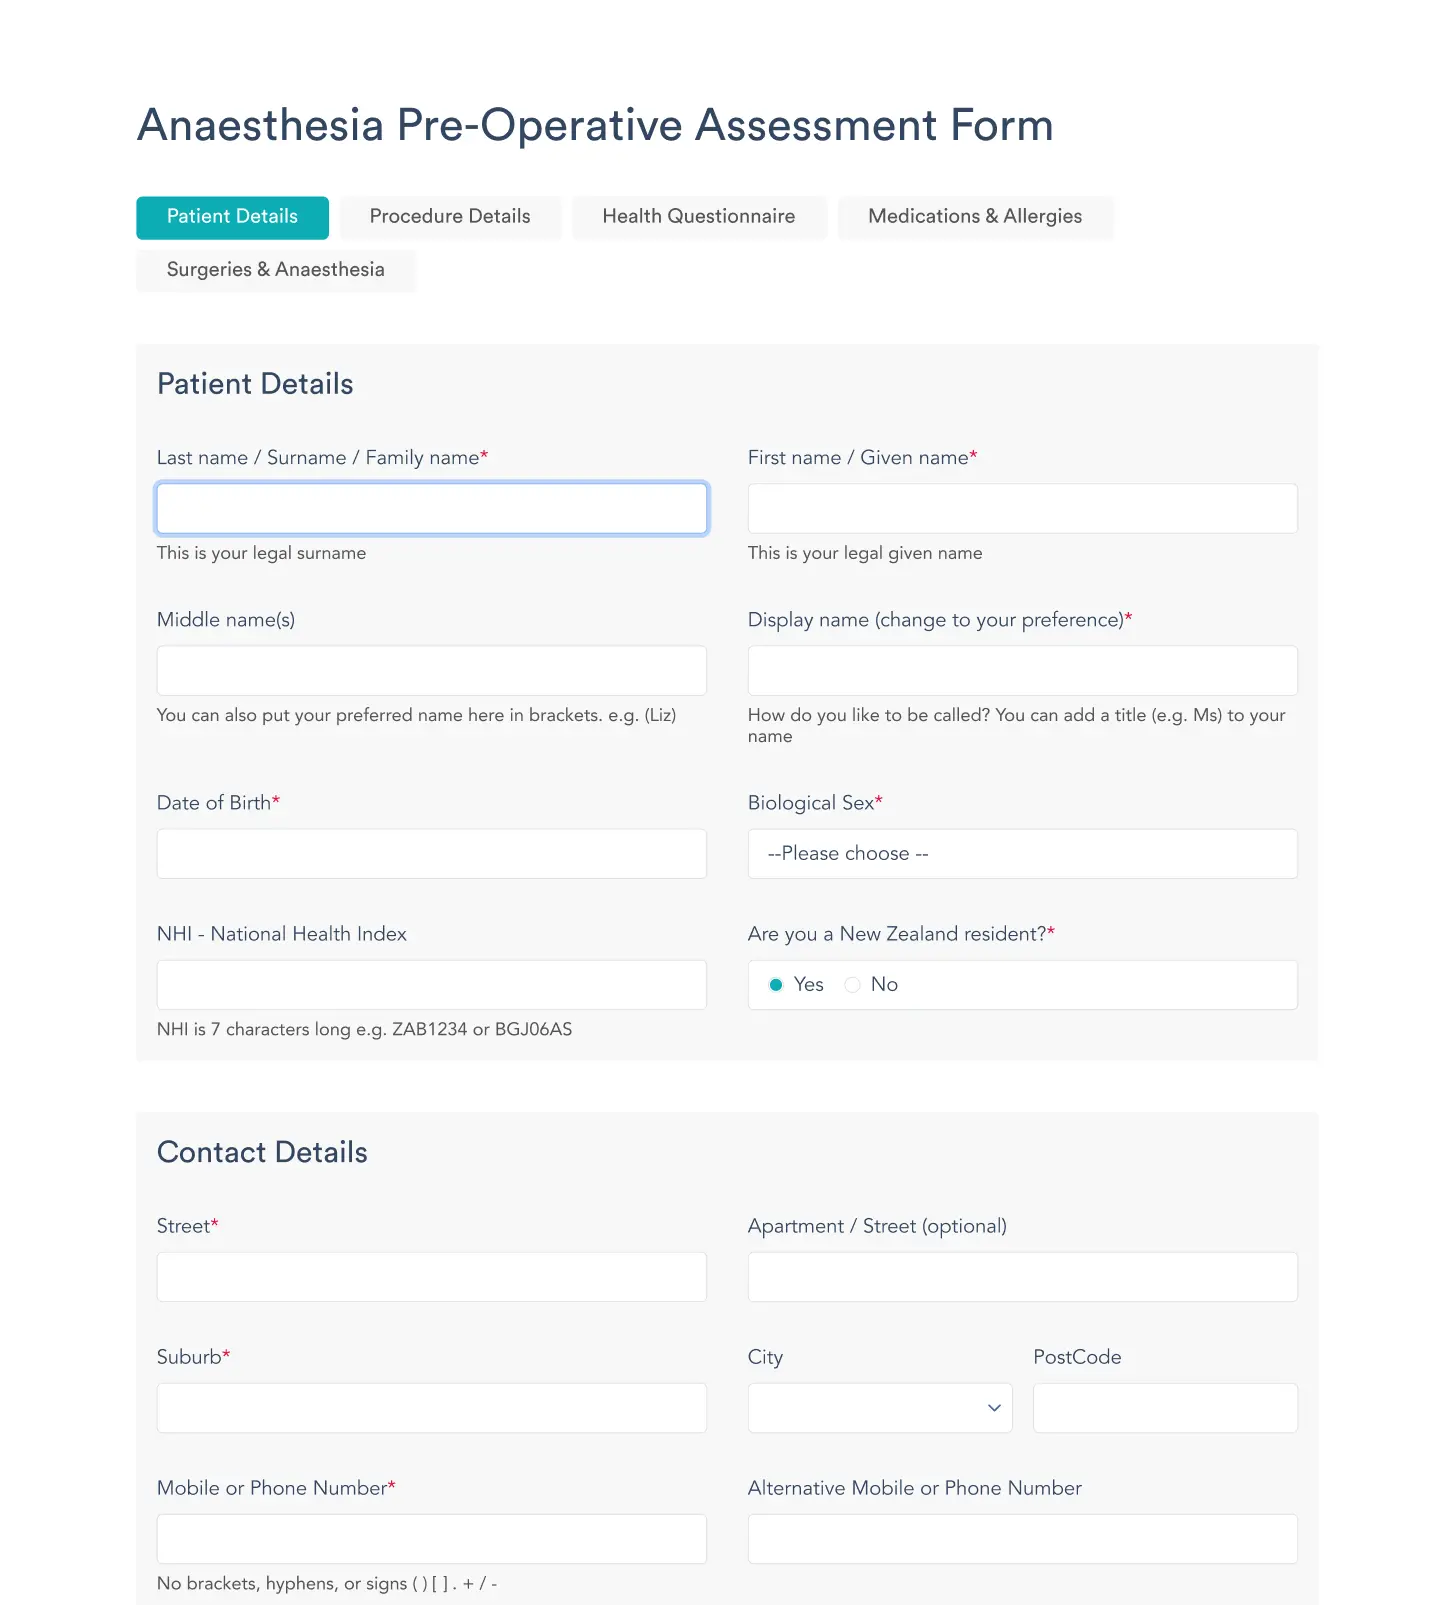The height and width of the screenshot is (1605, 1455).
Task: Focus the NHI National Health Index field
Action: click(431, 985)
